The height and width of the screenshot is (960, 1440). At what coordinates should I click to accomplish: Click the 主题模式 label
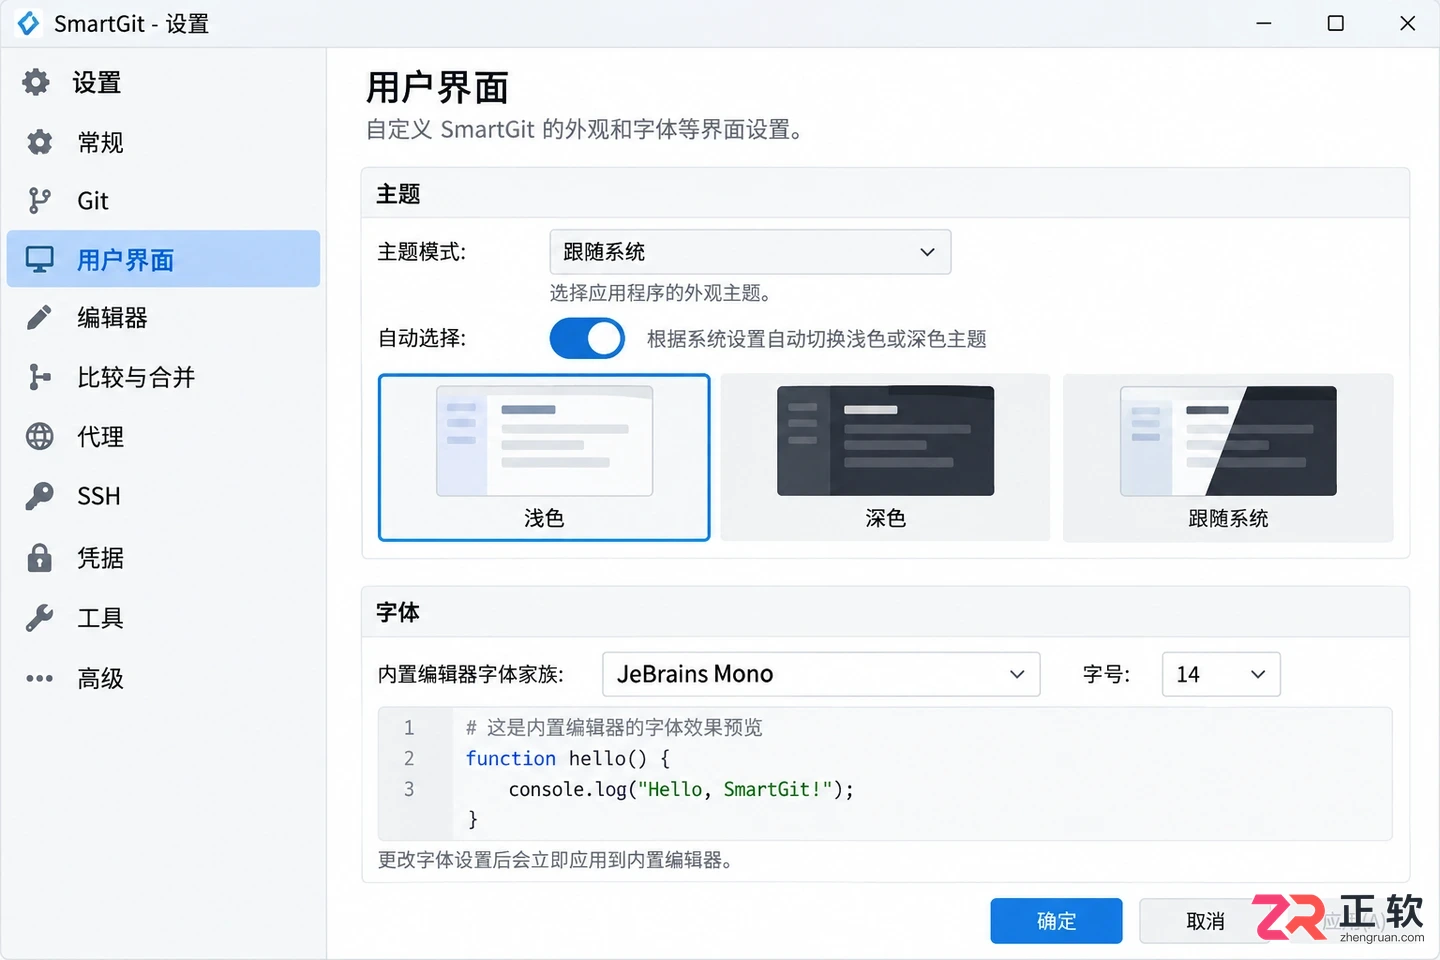pyautogui.click(x=421, y=252)
